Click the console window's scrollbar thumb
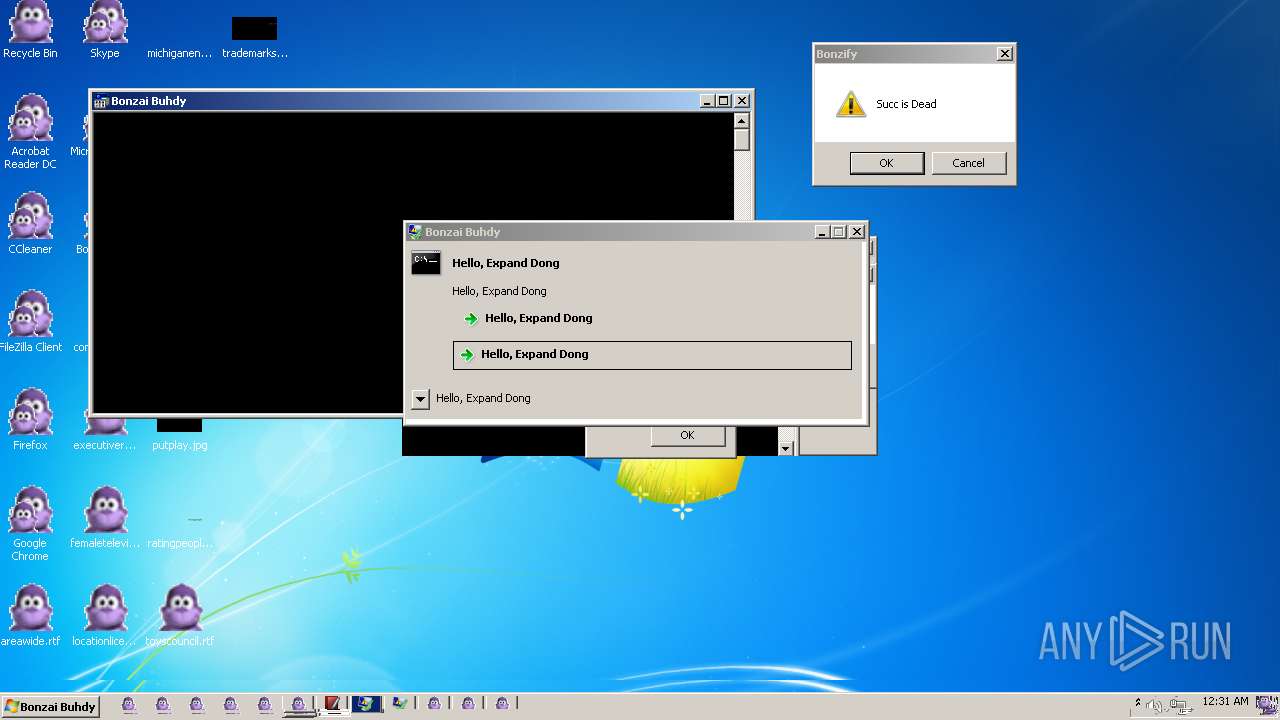 (741, 139)
